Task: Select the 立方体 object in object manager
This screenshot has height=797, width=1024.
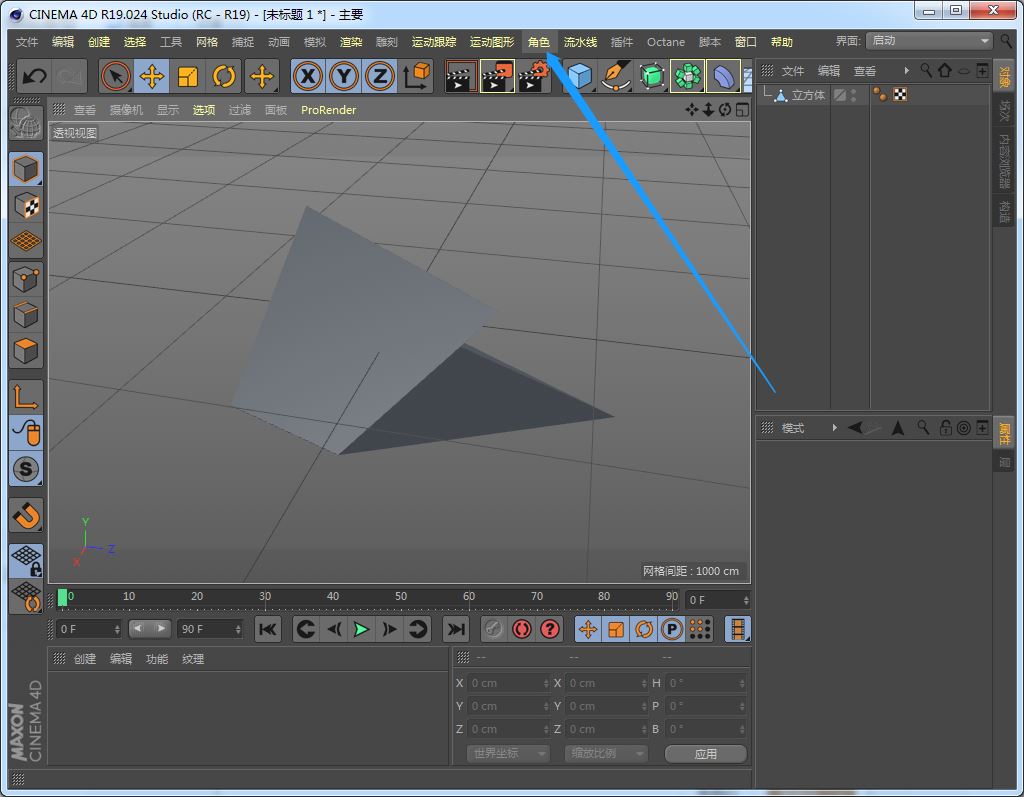Action: (x=808, y=95)
